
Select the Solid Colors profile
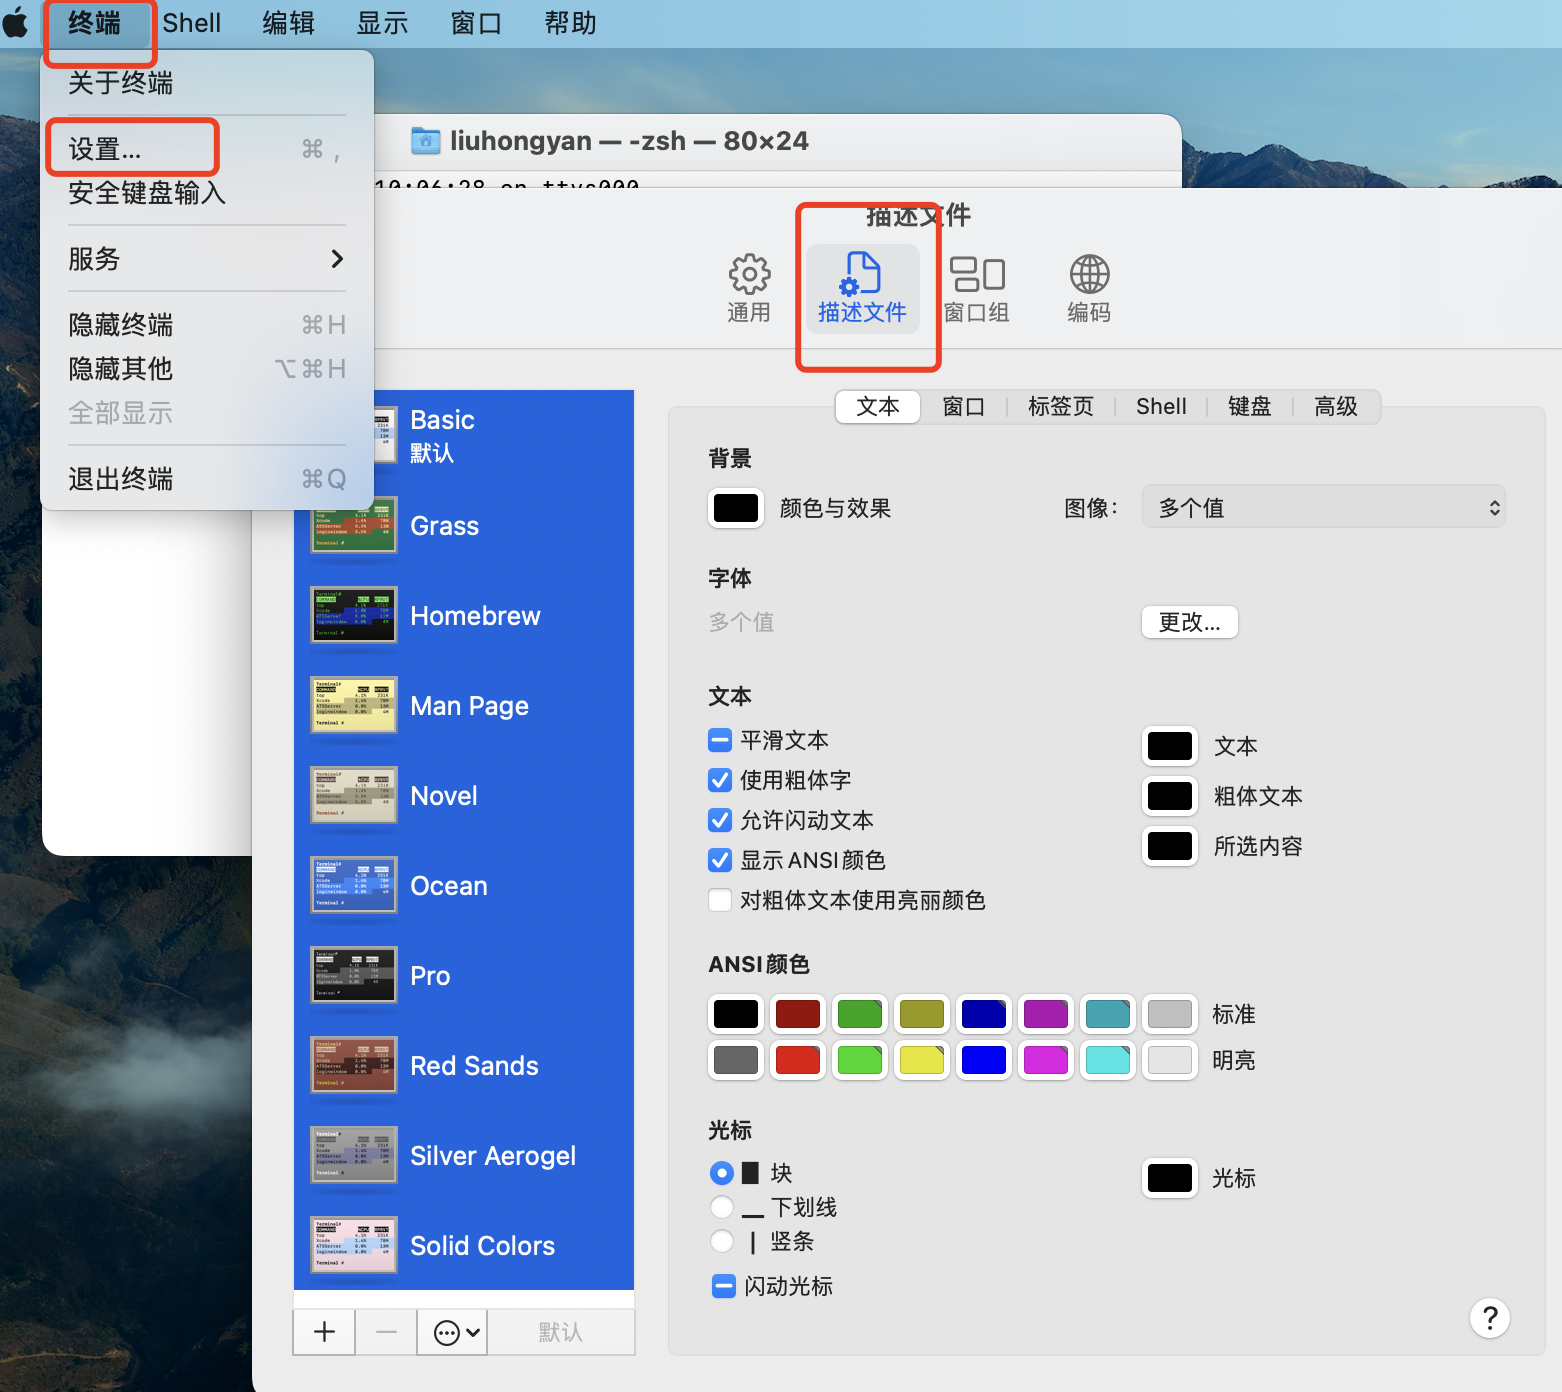pyautogui.click(x=464, y=1245)
